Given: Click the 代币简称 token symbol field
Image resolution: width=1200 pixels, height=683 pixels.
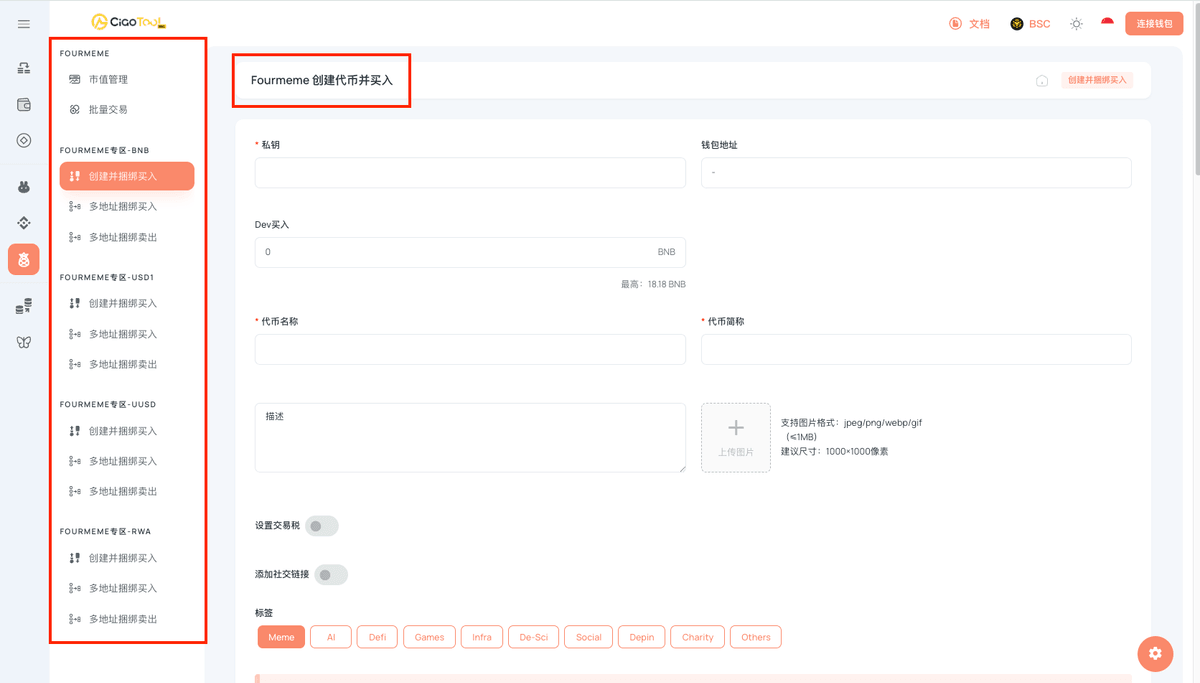Looking at the screenshot, I should pyautogui.click(x=916, y=349).
